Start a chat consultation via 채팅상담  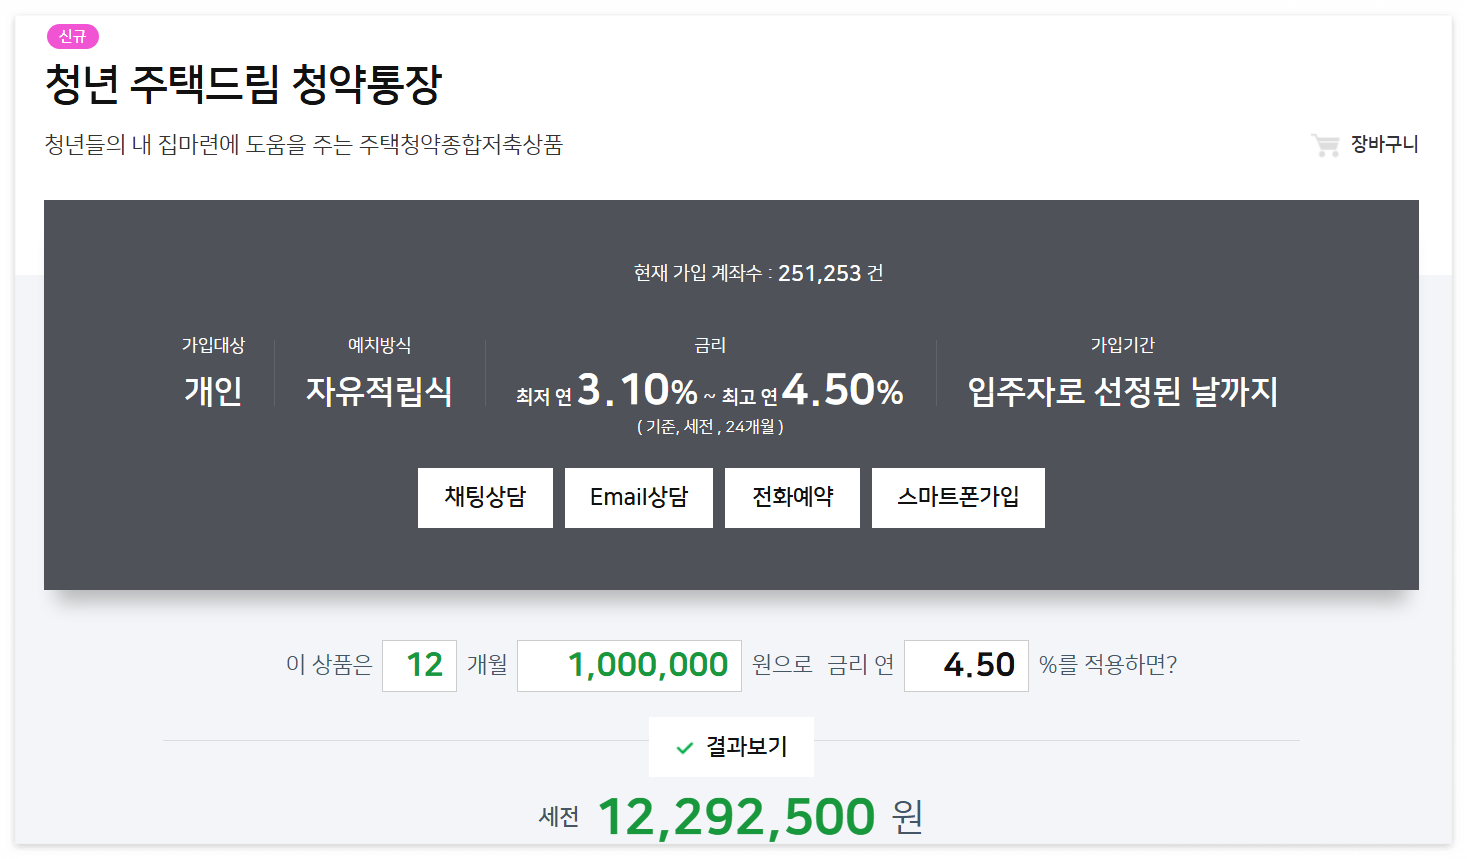485,497
